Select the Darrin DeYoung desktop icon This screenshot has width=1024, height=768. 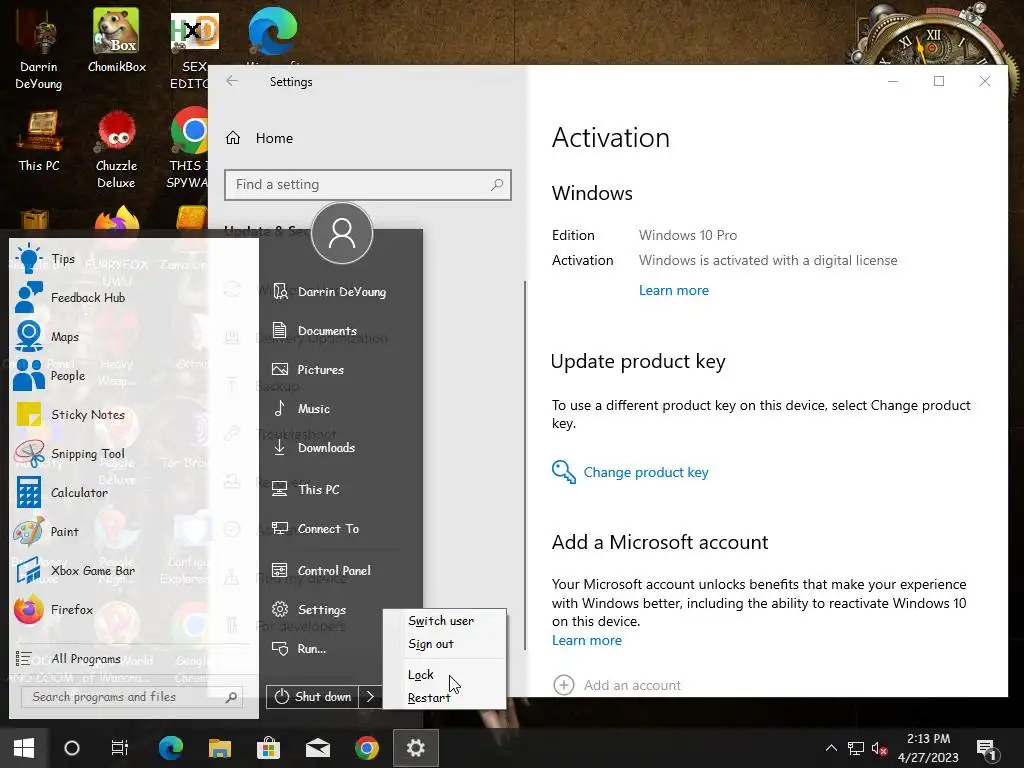pyautogui.click(x=39, y=49)
